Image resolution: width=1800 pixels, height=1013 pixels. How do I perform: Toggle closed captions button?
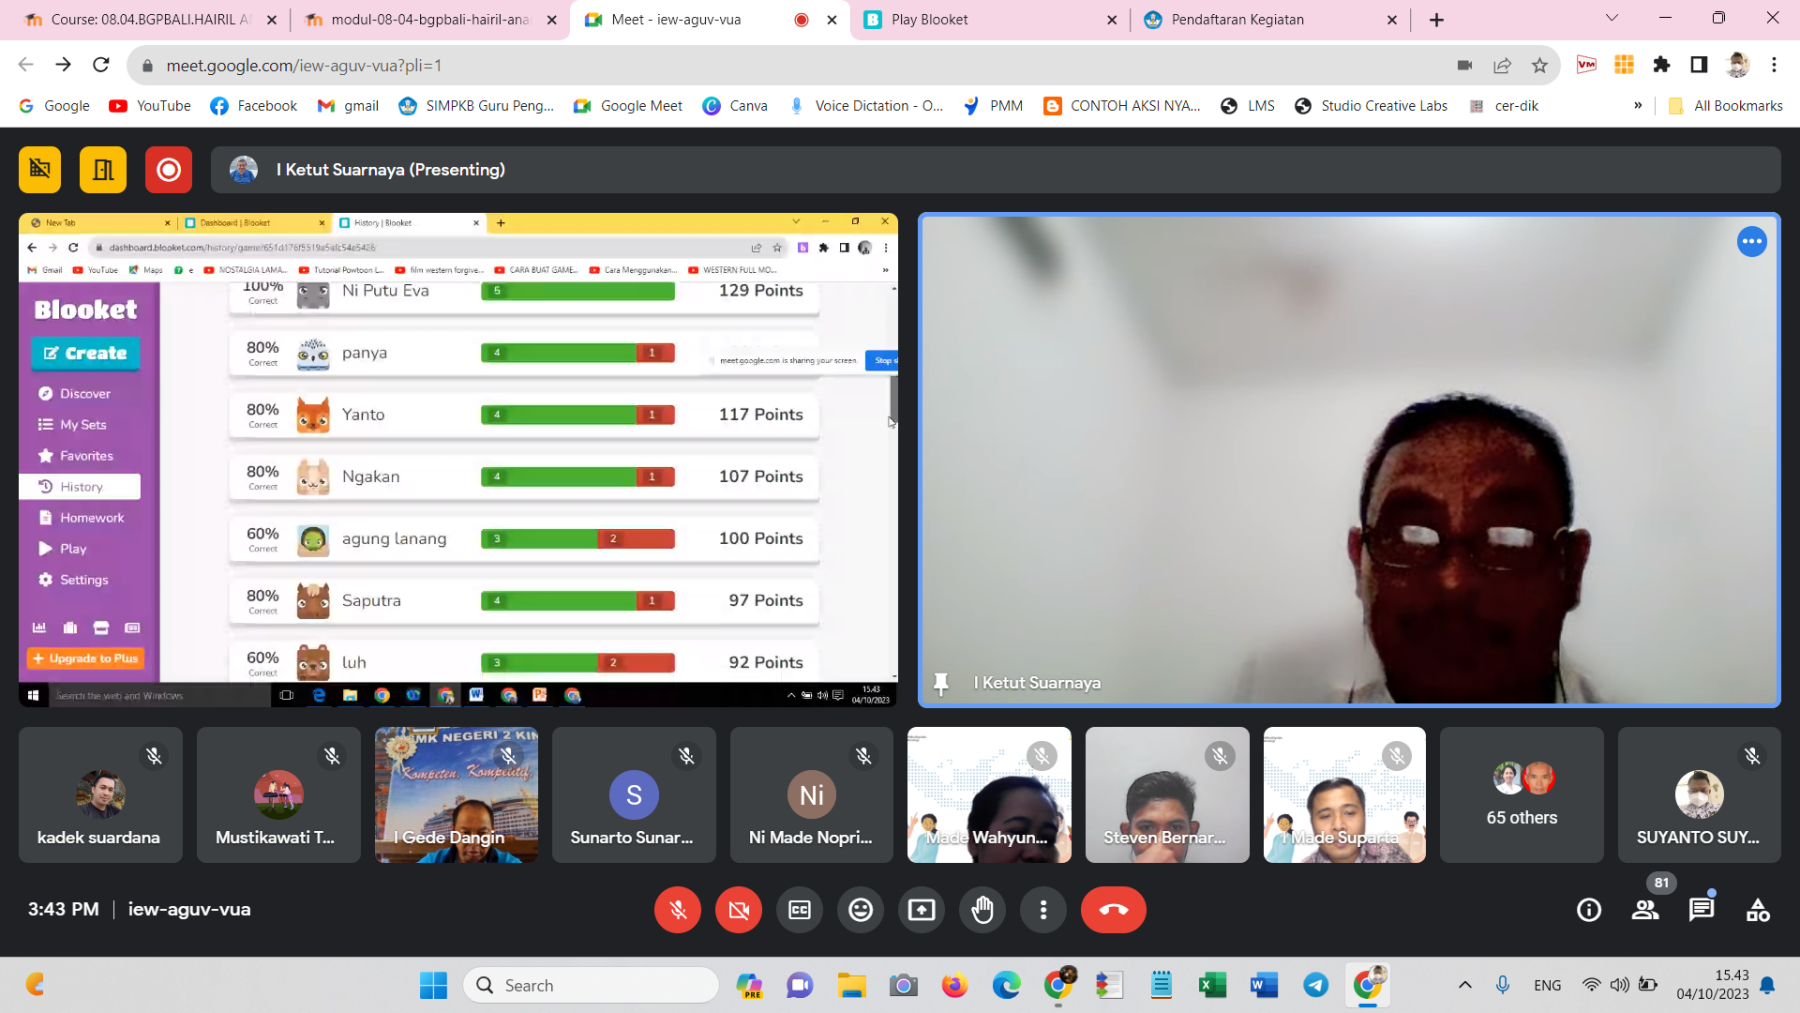(800, 909)
